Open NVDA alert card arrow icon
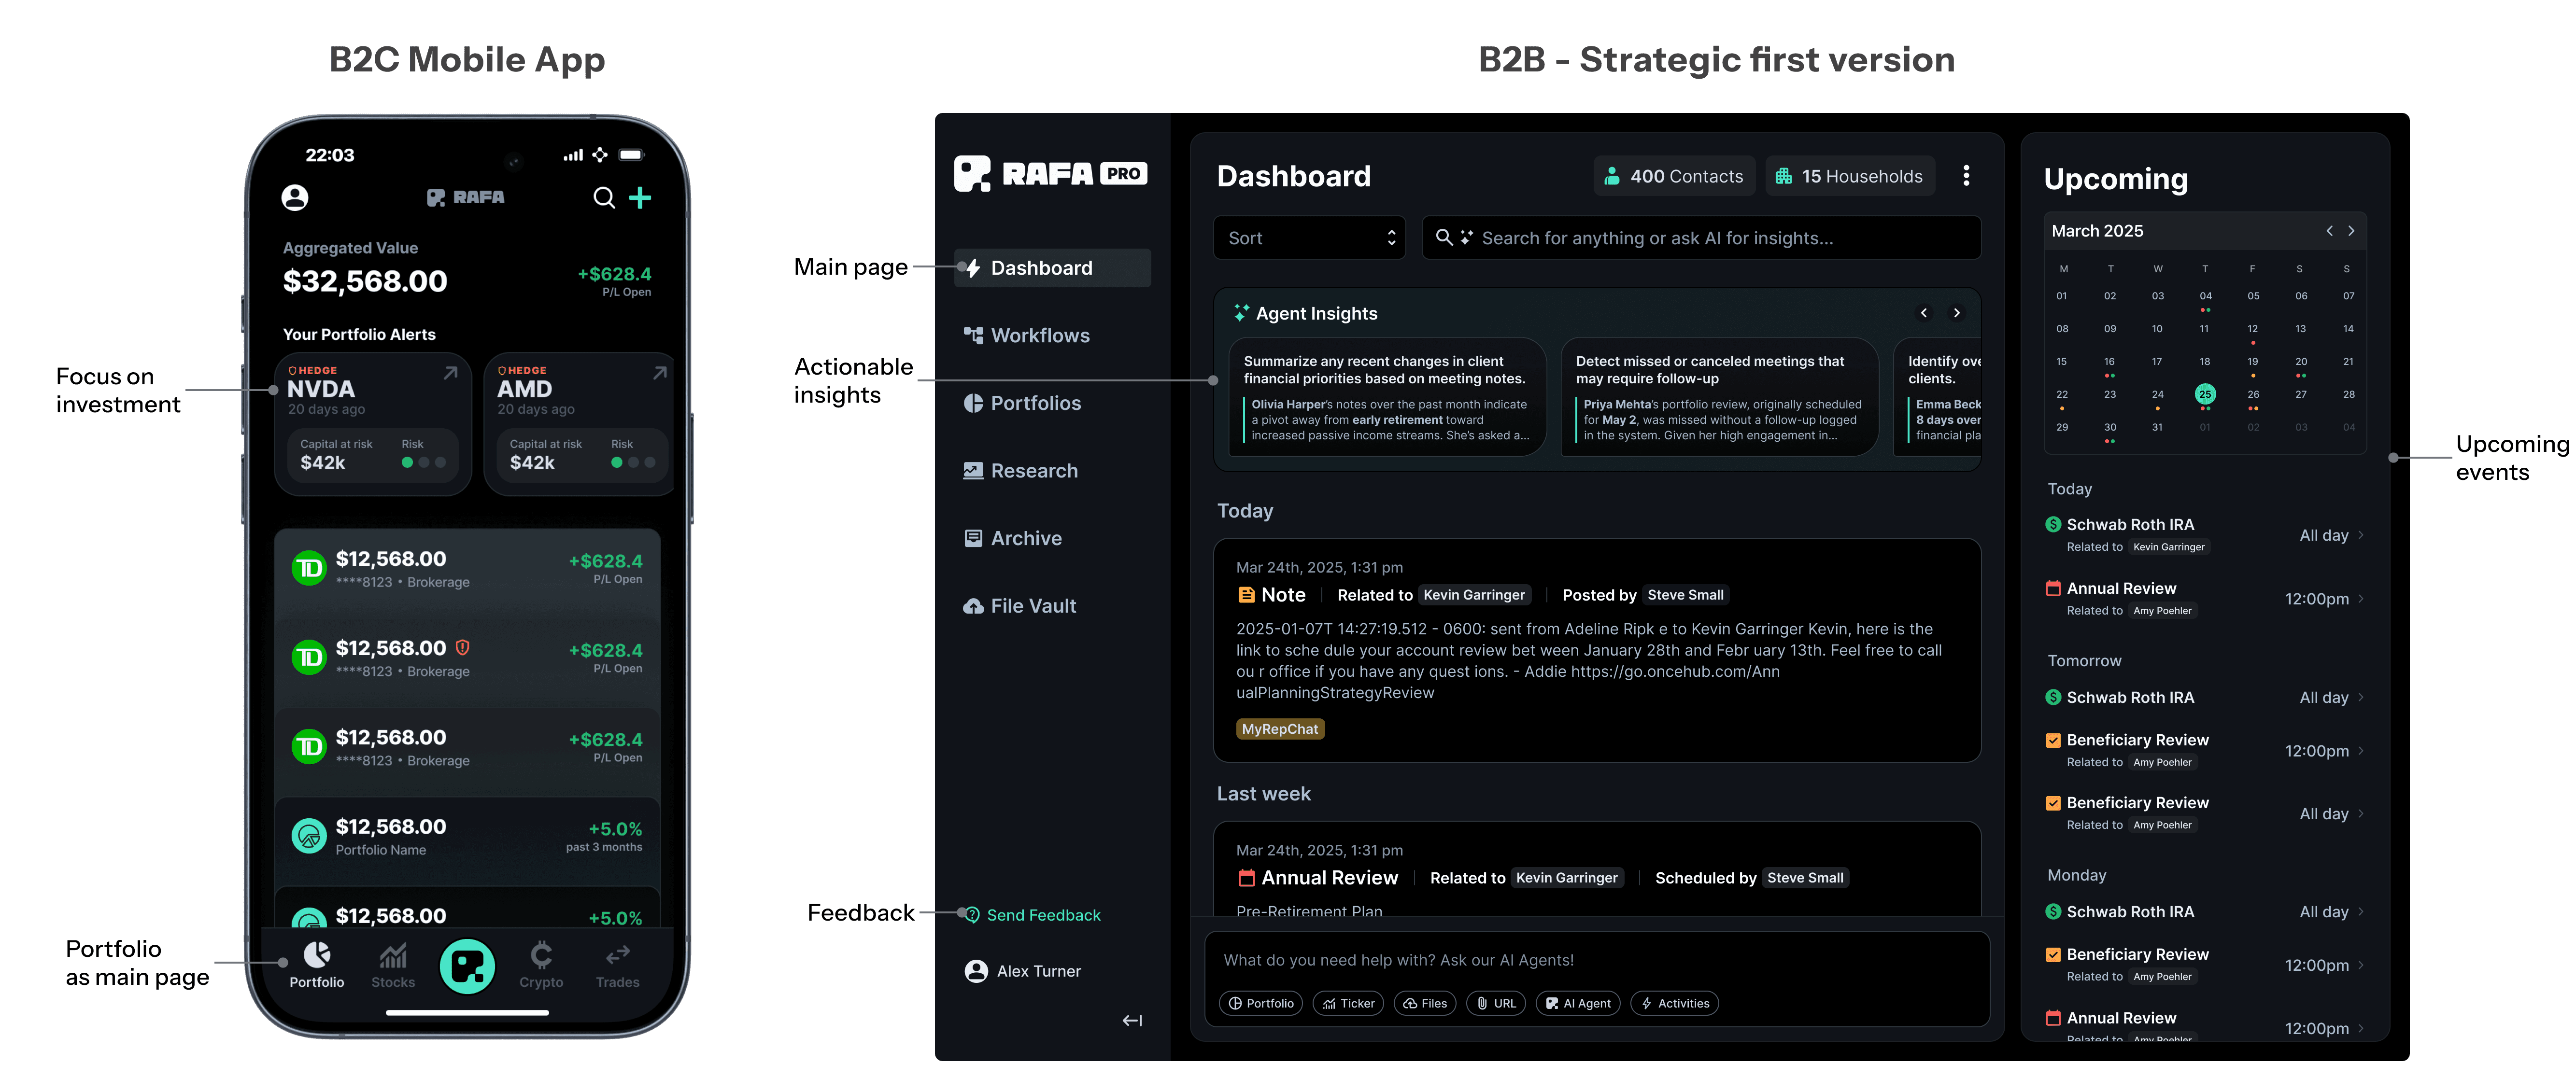This screenshot has width=2576, height=1092. click(451, 373)
